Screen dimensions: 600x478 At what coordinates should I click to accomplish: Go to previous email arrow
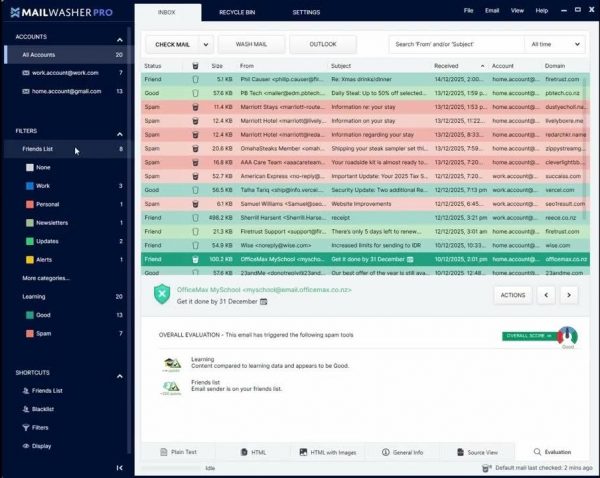[546, 295]
